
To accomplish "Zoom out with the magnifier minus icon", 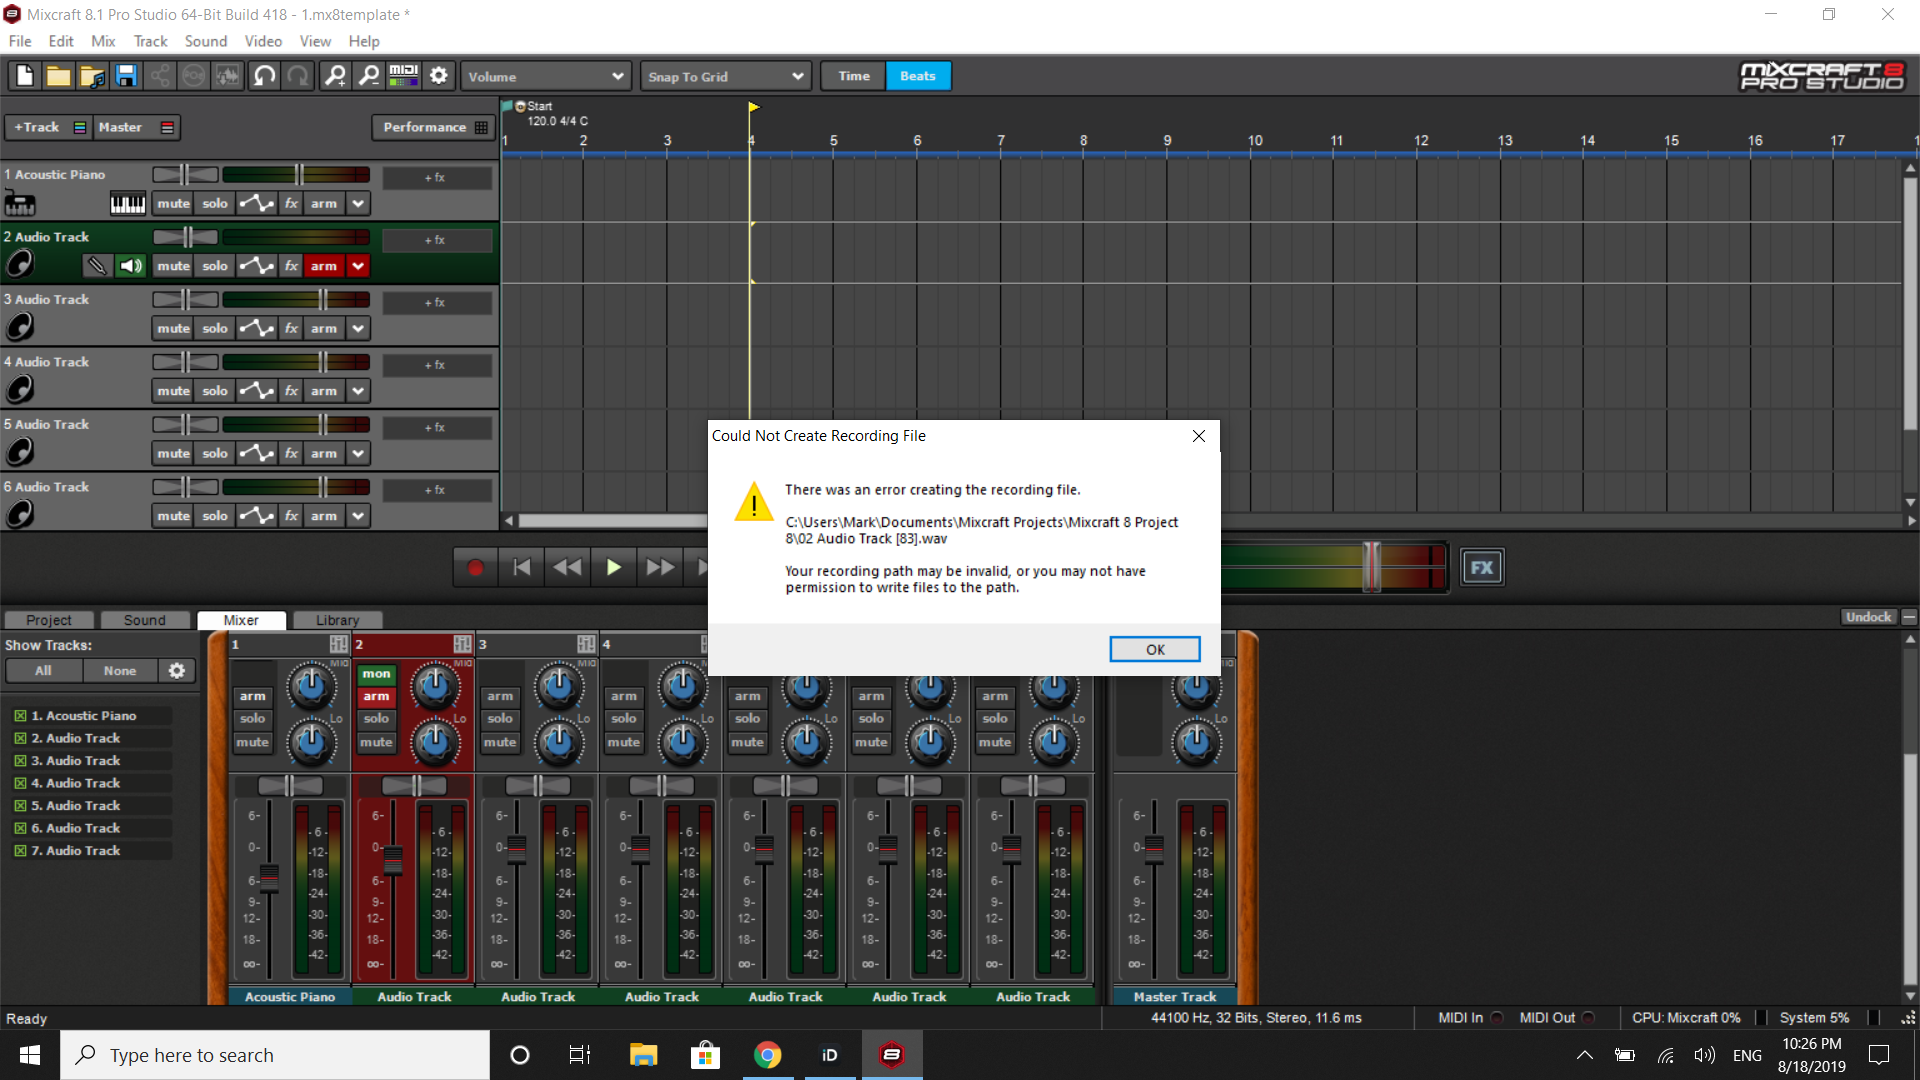I will [x=369, y=76].
